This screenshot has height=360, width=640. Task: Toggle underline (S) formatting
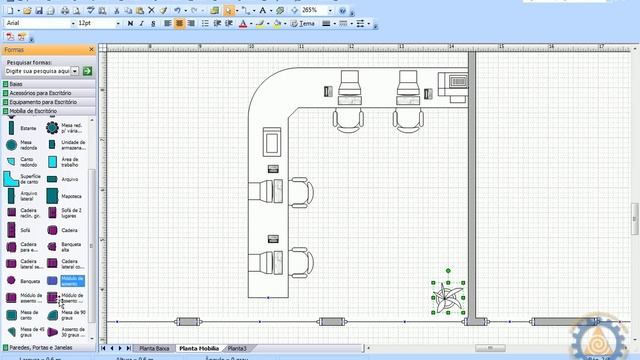click(153, 24)
